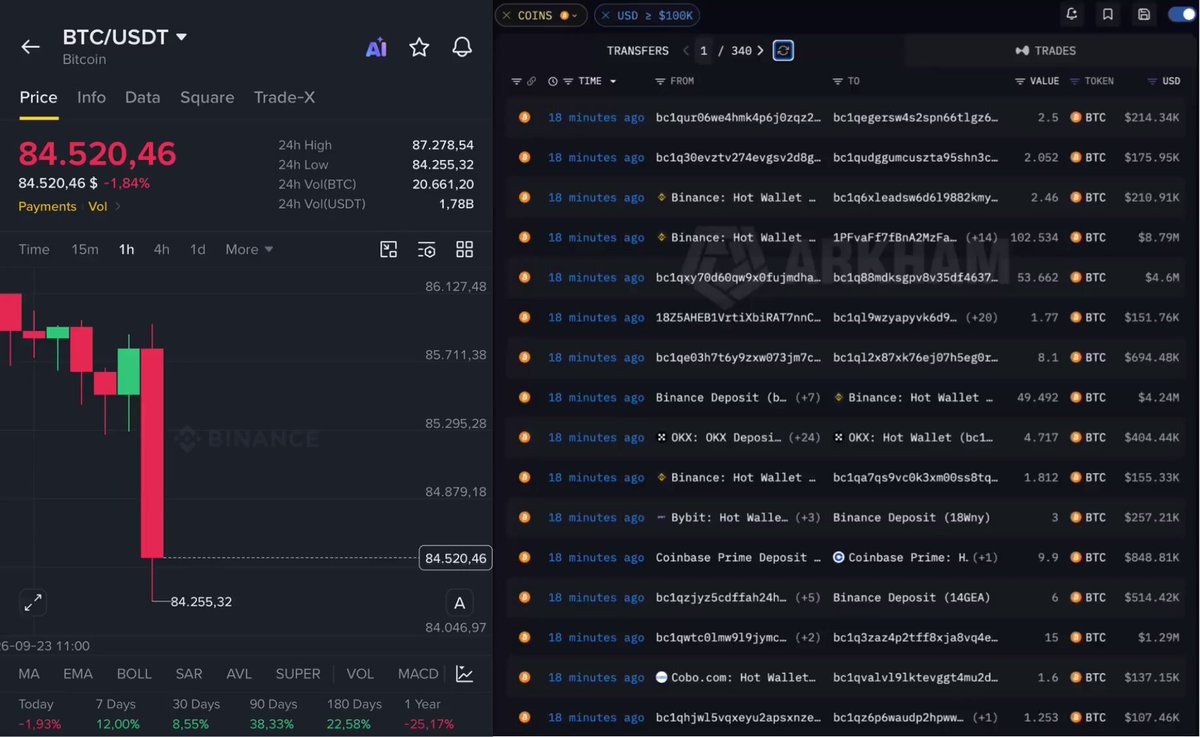Switch to the Info tab
The image size is (1200, 737).
[x=91, y=97]
